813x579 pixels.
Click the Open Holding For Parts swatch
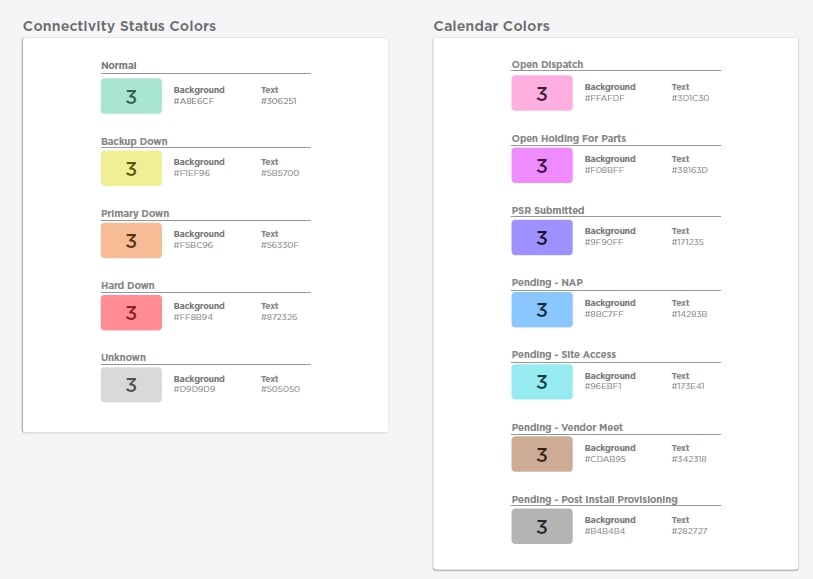pyautogui.click(x=542, y=165)
